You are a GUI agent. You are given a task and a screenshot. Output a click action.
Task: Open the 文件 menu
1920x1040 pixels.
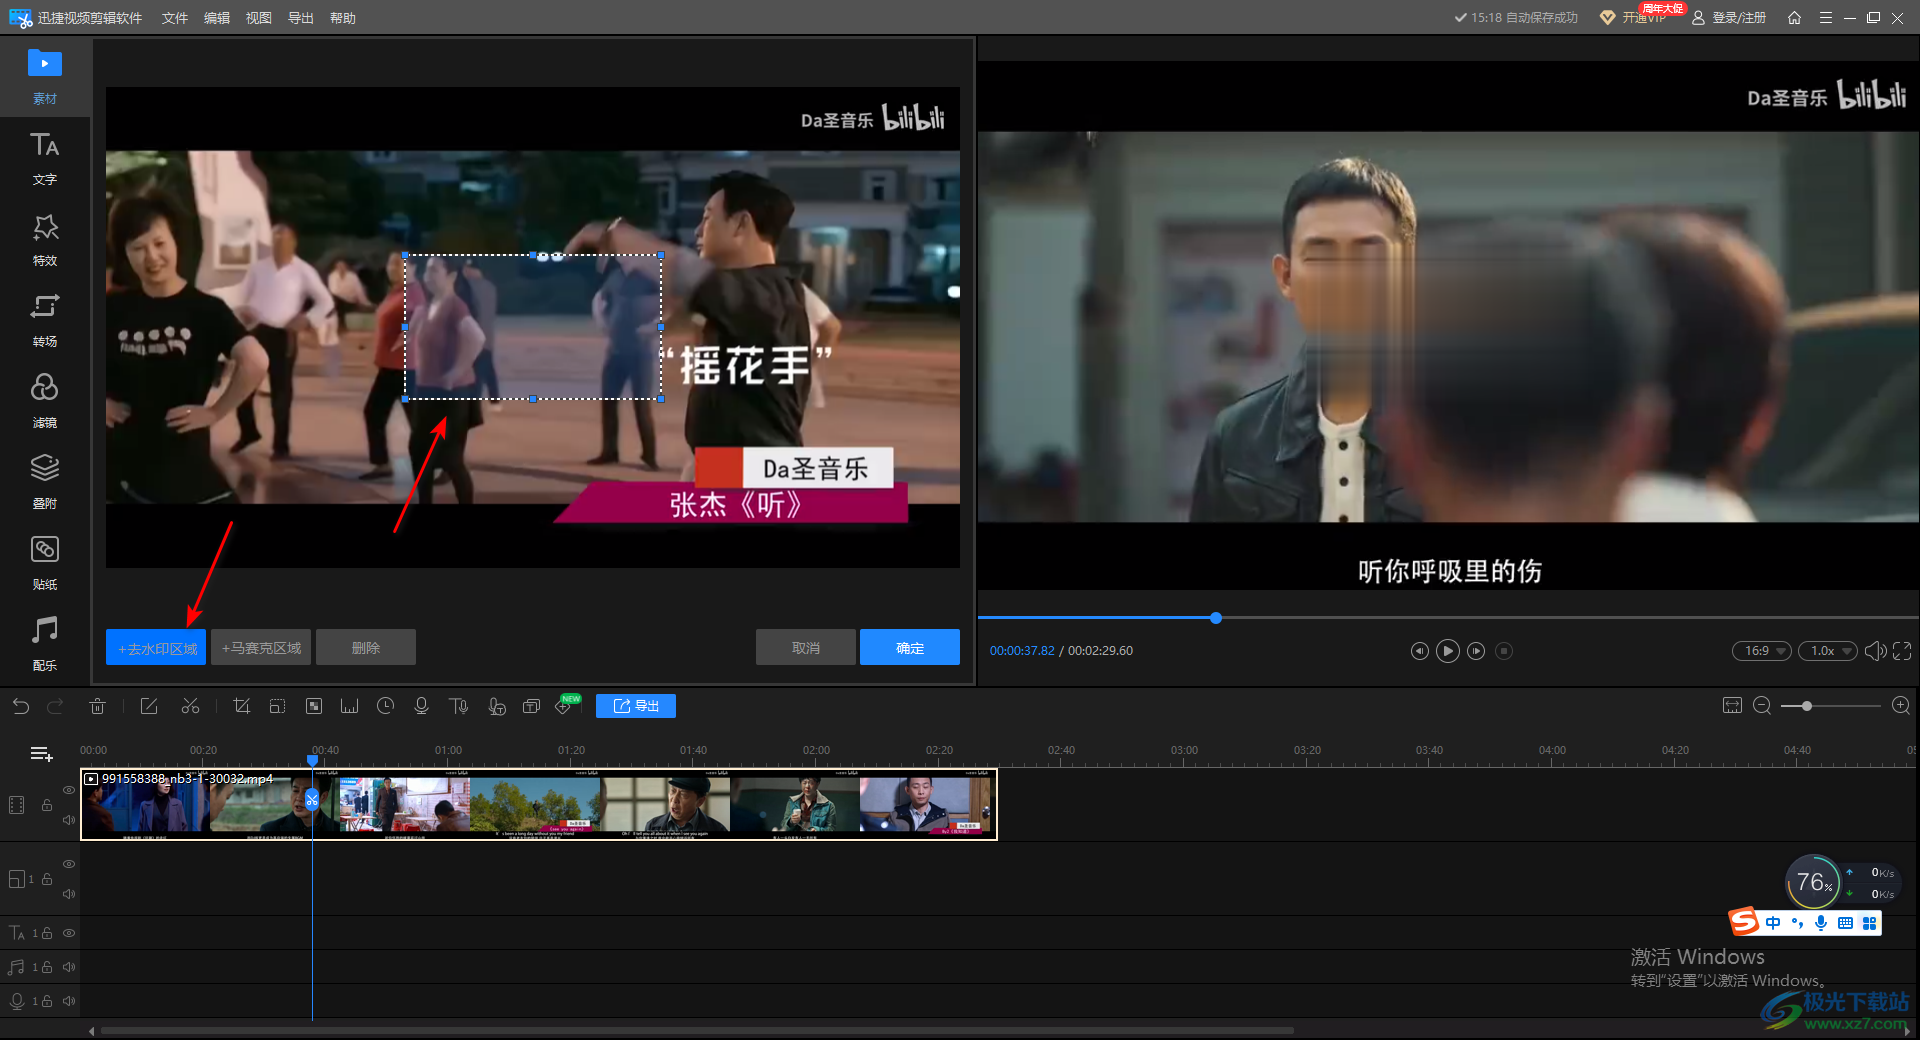[x=175, y=18]
